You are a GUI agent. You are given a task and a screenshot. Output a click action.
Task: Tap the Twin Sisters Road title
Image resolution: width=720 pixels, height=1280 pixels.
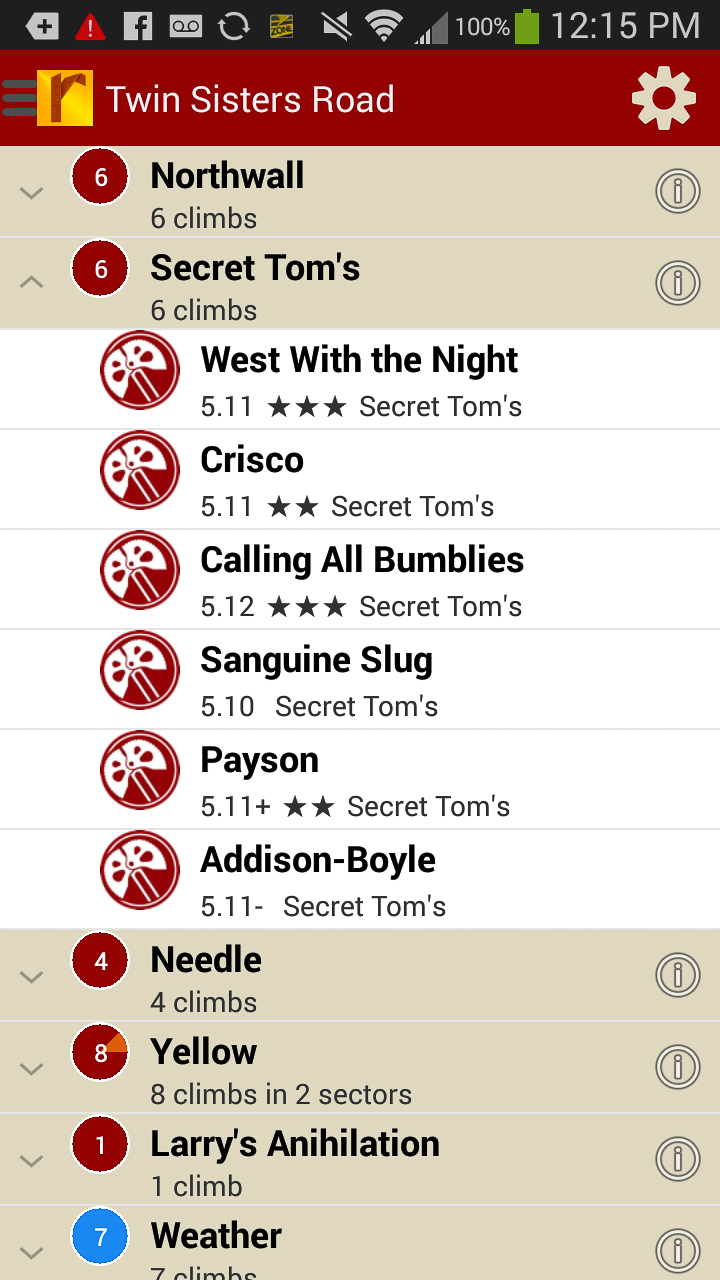[250, 99]
